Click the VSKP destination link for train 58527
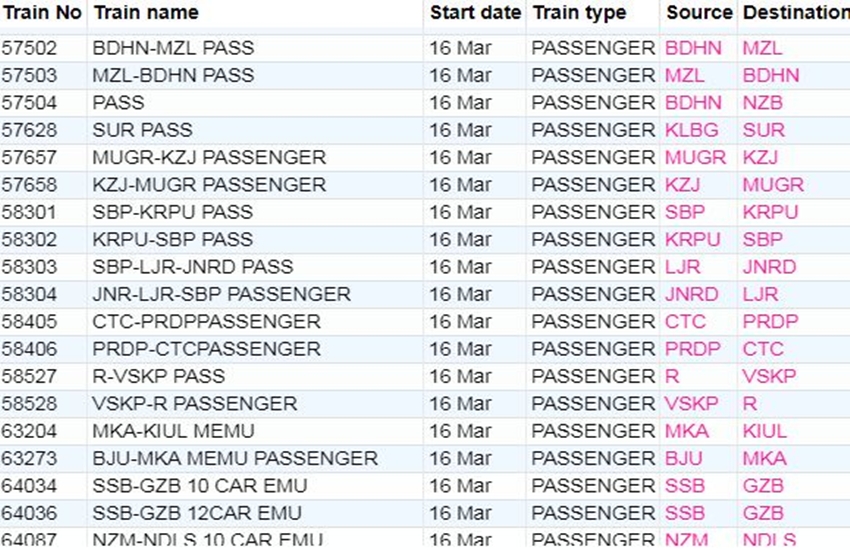The width and height of the screenshot is (850, 550). [x=769, y=376]
